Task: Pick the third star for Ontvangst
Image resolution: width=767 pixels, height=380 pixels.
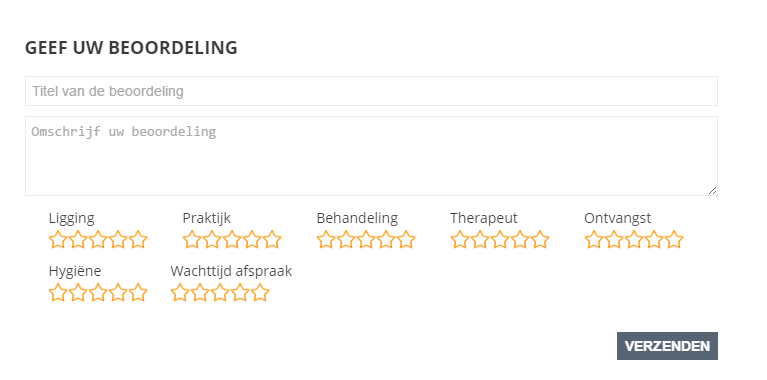Action: 633,240
